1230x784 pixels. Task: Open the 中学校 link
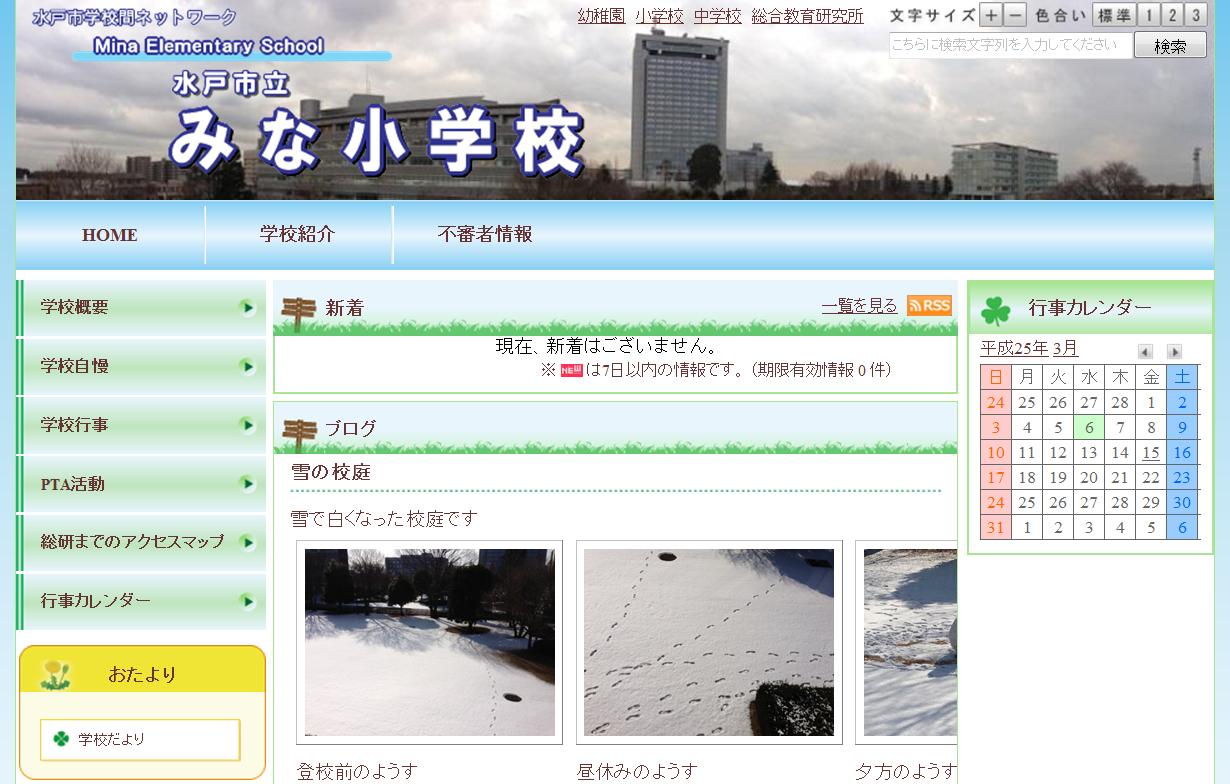718,16
